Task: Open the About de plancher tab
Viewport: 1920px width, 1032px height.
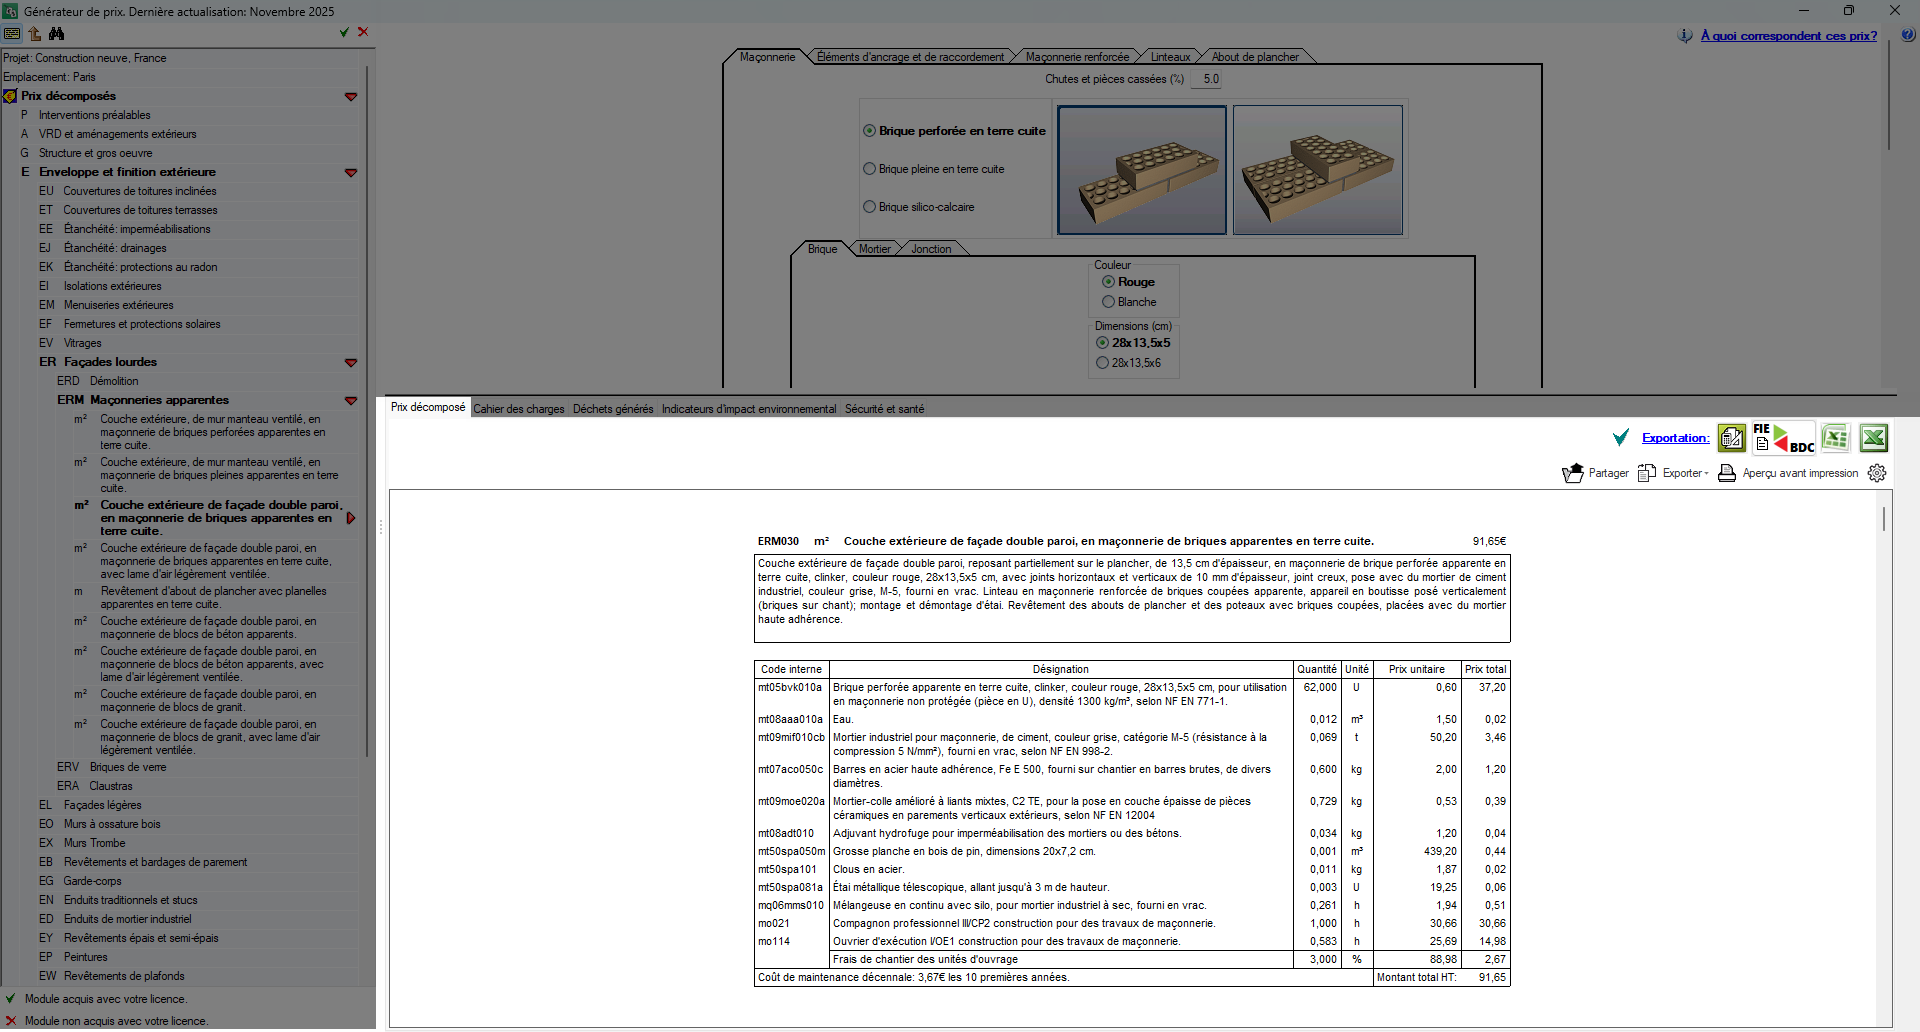Action: (x=1255, y=57)
